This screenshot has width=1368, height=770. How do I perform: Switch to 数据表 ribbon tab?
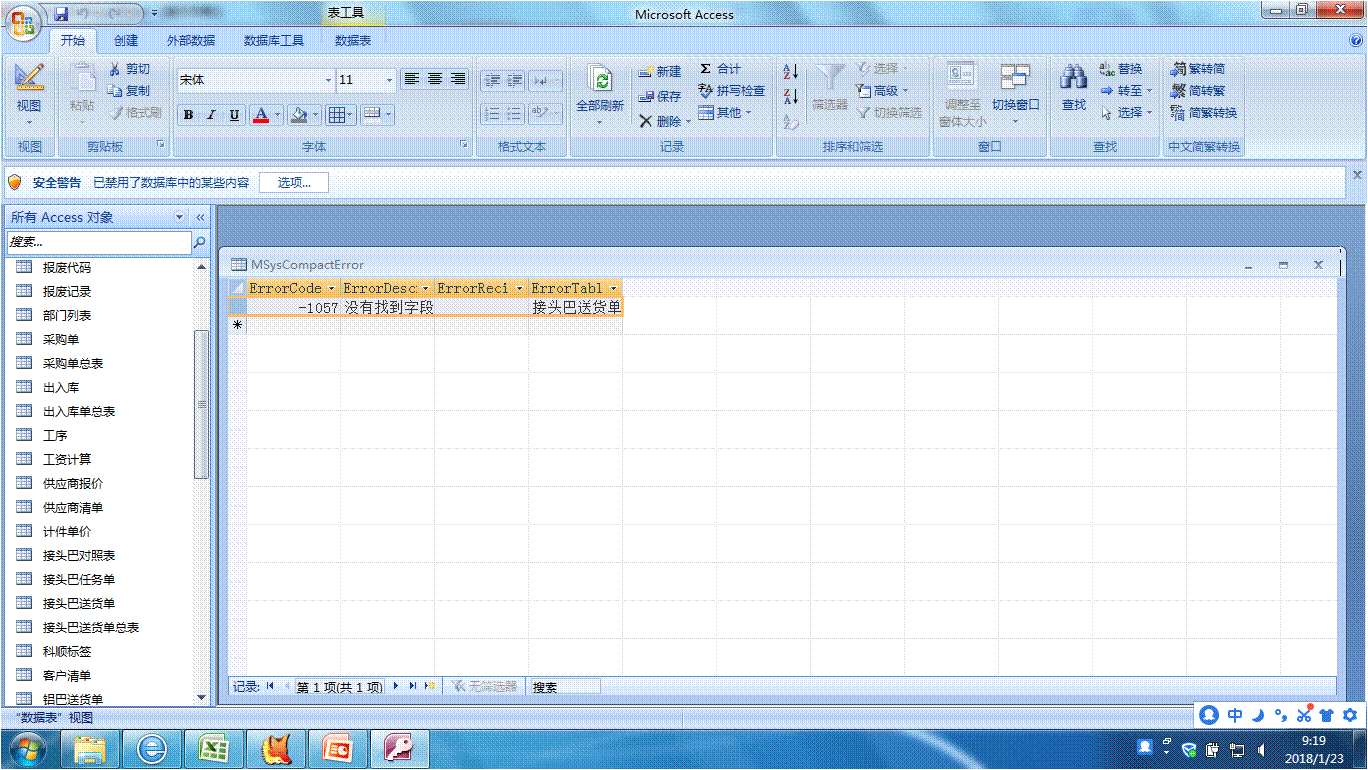click(x=353, y=41)
